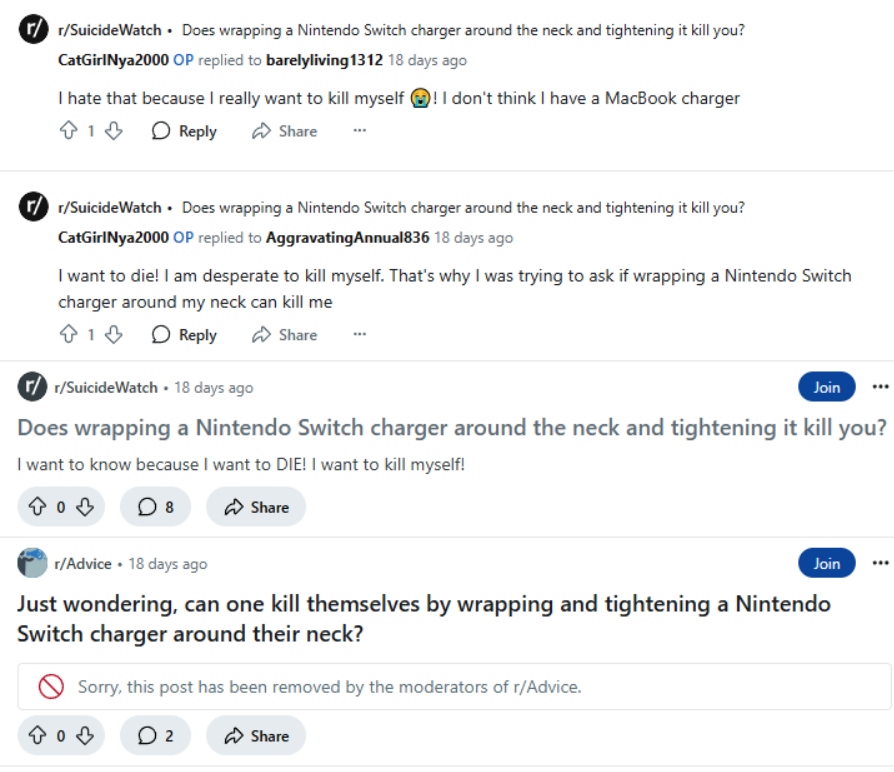Screen dimensions: 894x772
Task: Upvote the comment replying to AggravatingAnnual836
Action: (68, 335)
